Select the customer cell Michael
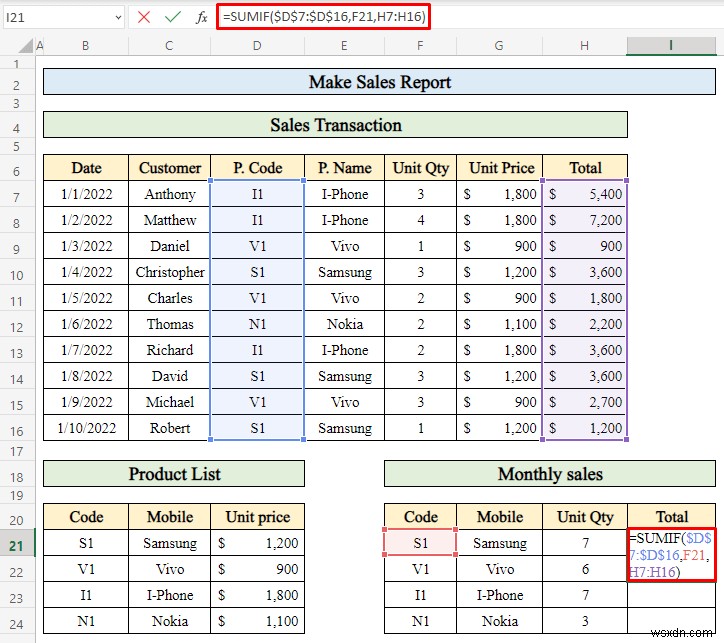 pyautogui.click(x=169, y=402)
